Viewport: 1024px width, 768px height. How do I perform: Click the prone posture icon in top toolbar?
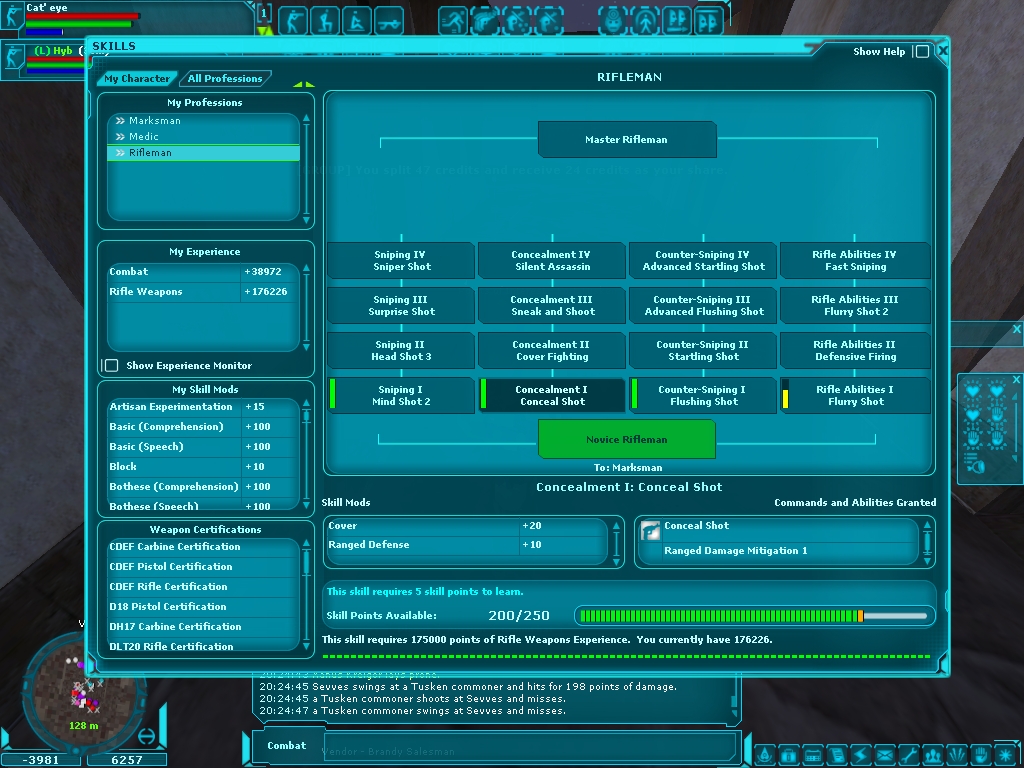tap(390, 20)
